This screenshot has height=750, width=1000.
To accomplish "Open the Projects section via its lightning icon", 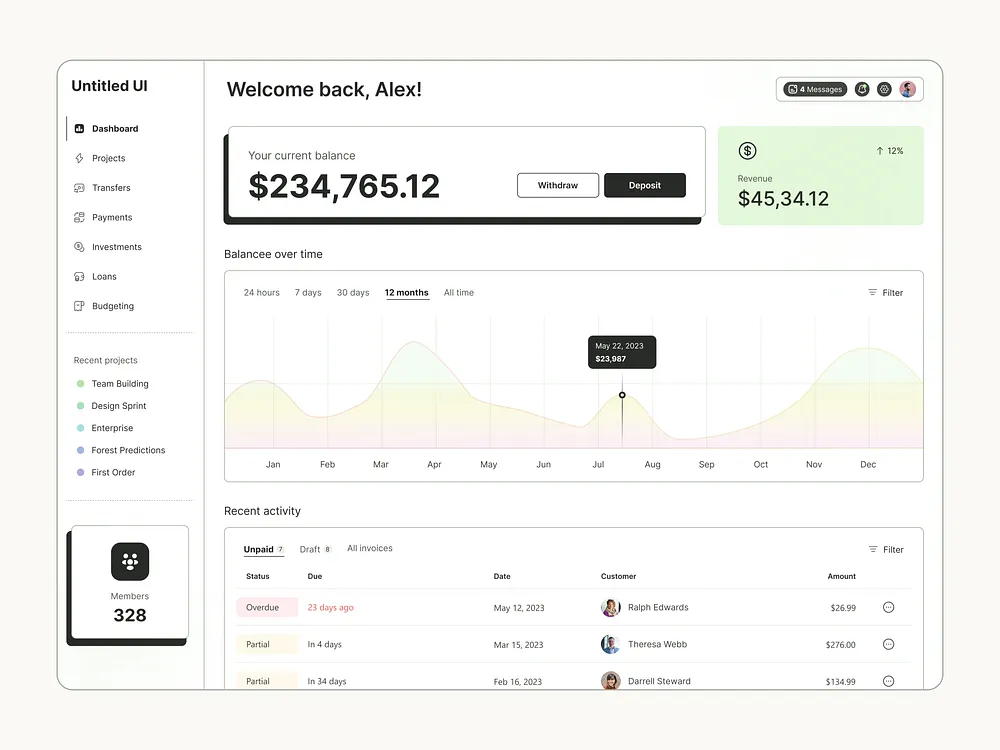I will click(x=79, y=158).
